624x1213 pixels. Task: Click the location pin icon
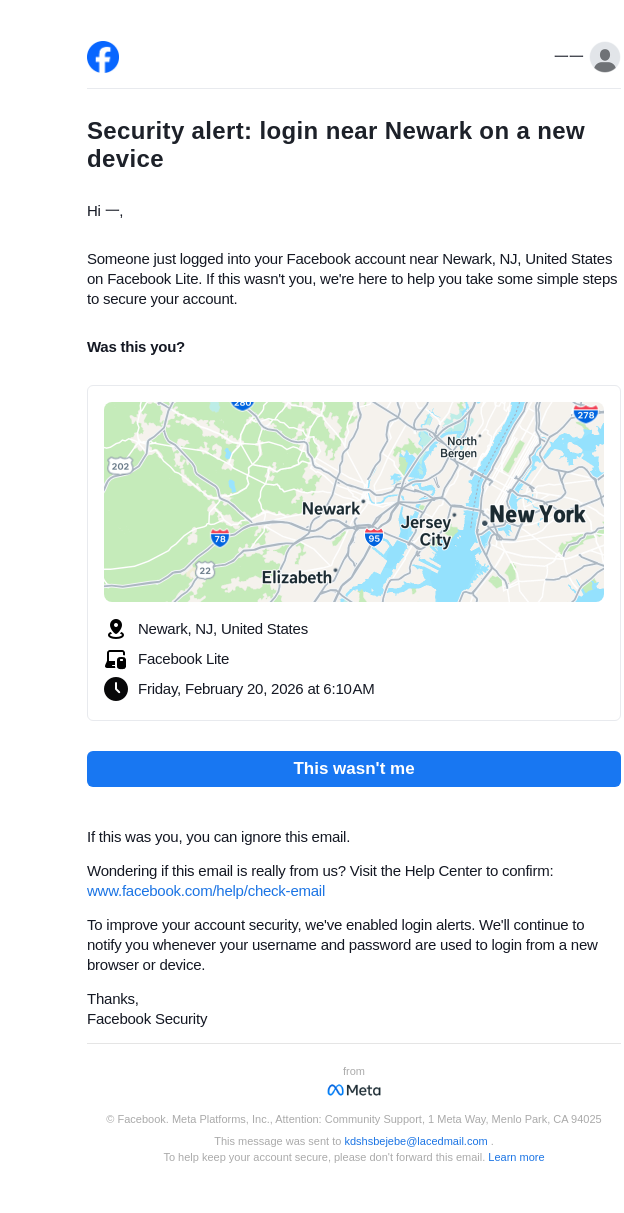[x=116, y=629]
